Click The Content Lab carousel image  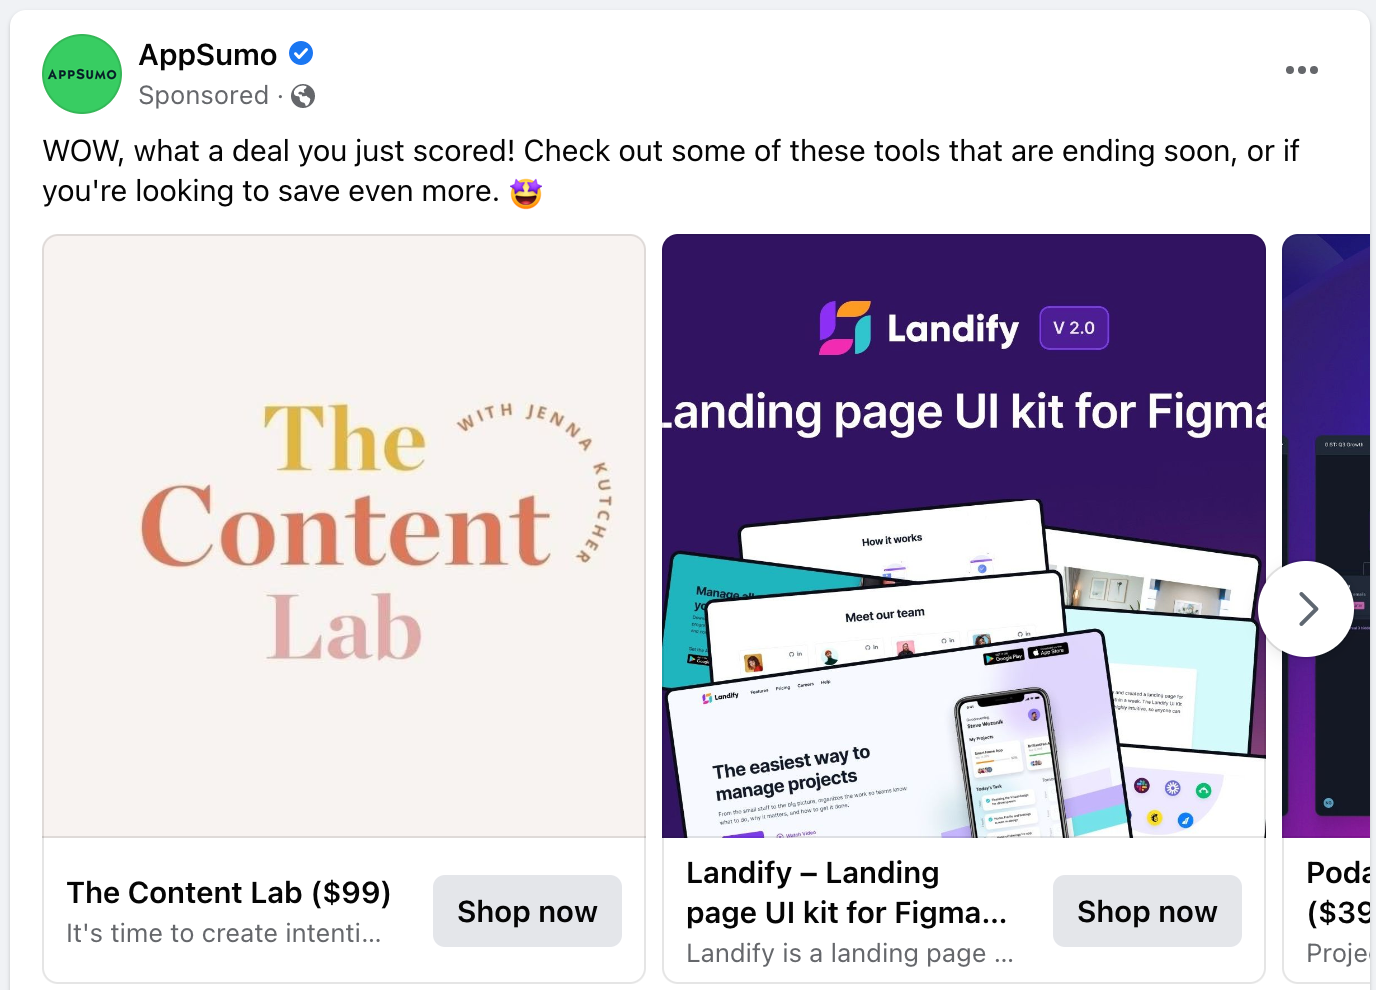coord(343,536)
